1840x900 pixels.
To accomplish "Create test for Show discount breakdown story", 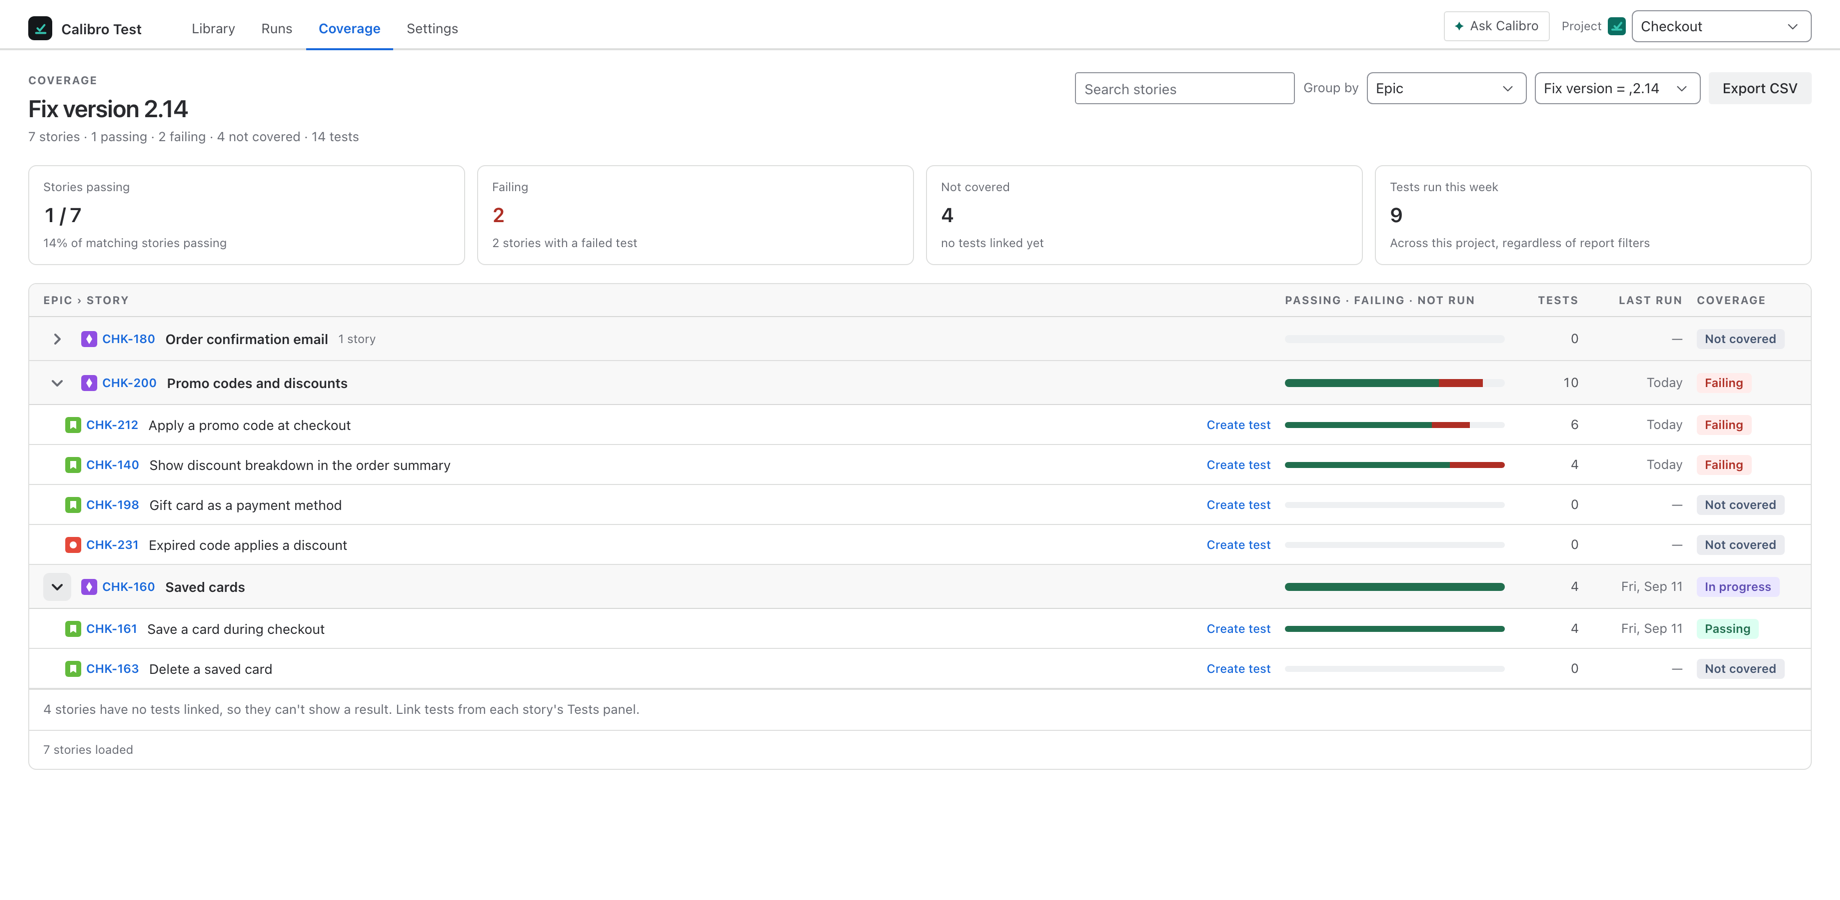I will [1238, 465].
